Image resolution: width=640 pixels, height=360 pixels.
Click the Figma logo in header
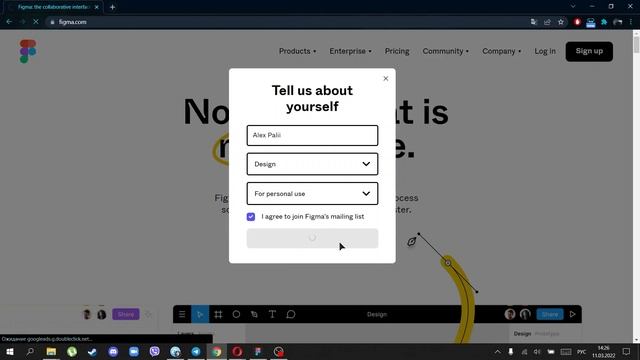[x=28, y=51]
